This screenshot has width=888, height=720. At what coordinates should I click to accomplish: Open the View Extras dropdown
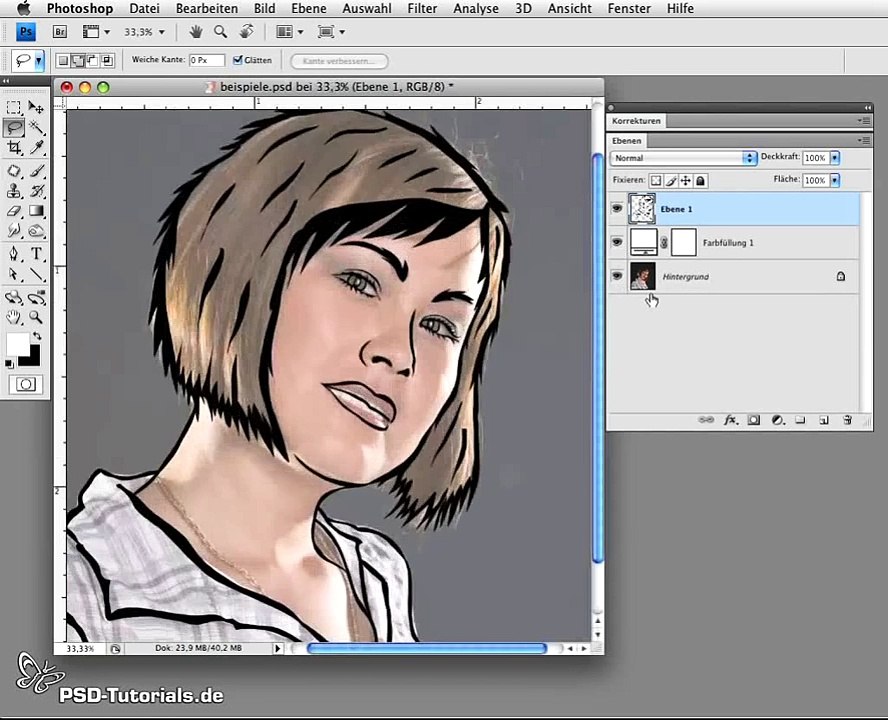click(x=96, y=32)
